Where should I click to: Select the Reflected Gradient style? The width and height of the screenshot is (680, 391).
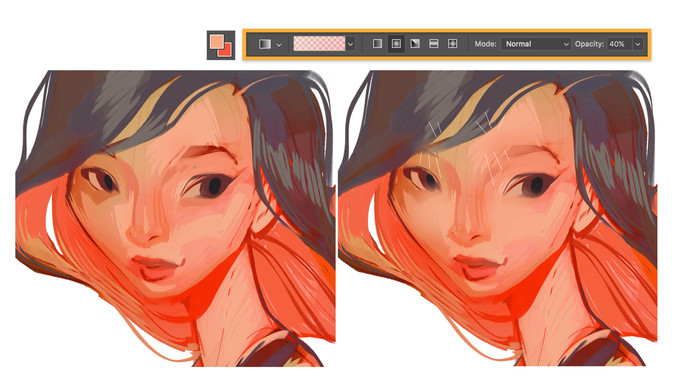(434, 44)
